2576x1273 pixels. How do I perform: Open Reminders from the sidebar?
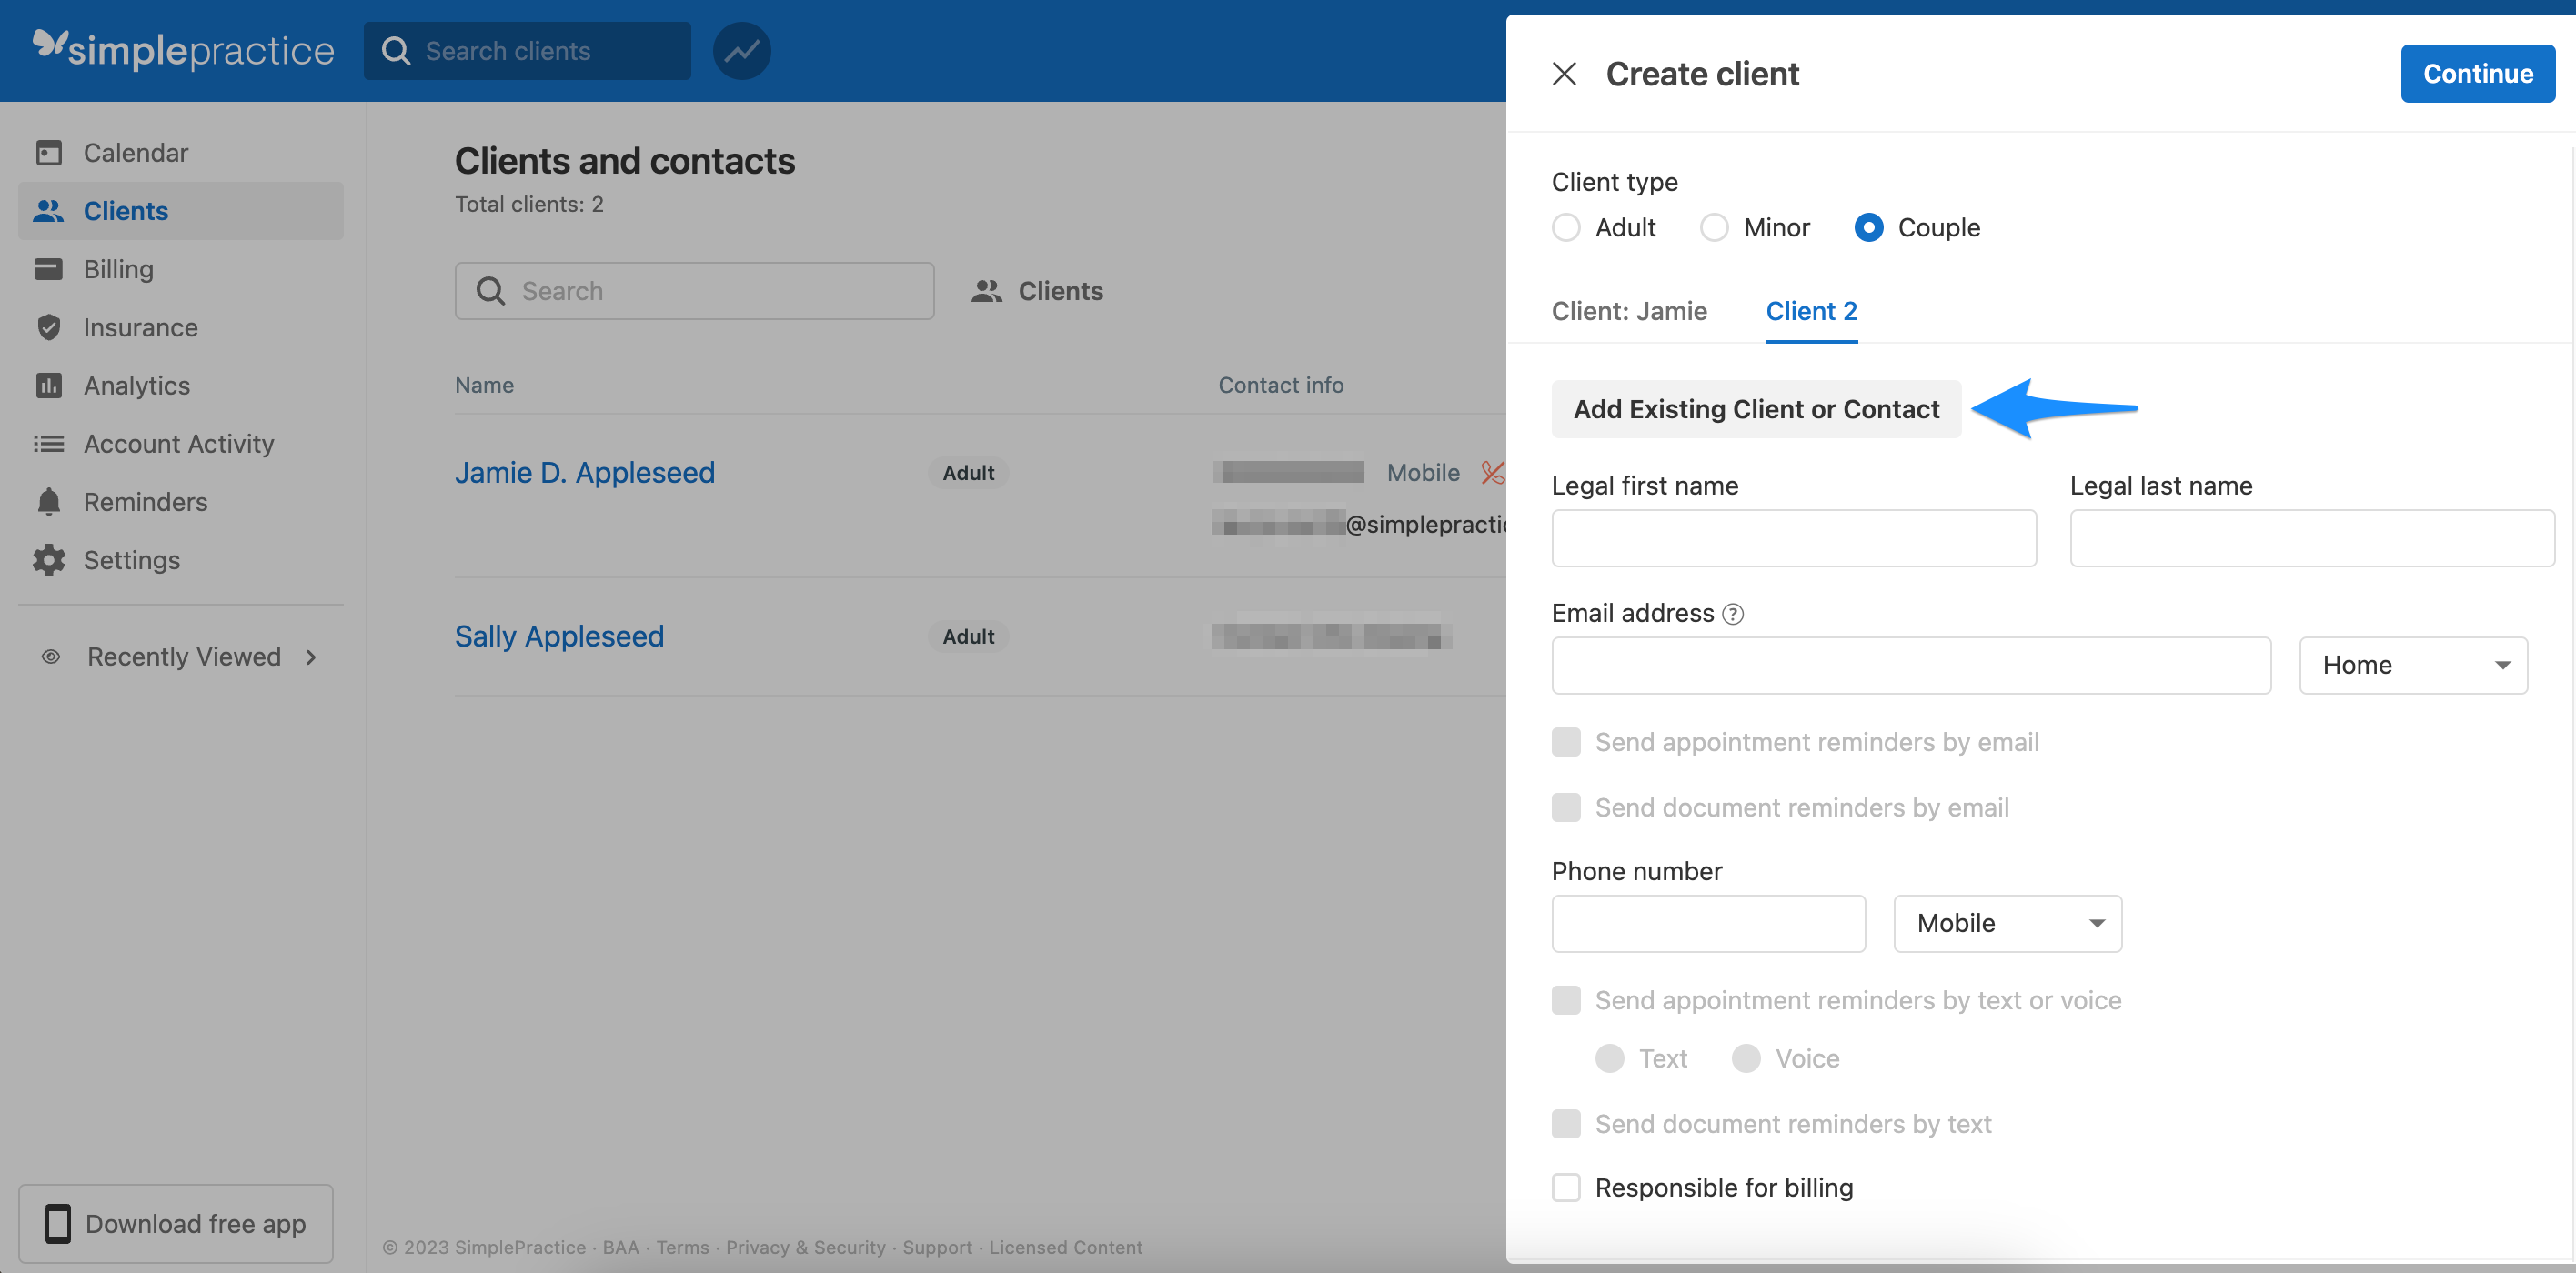pos(146,501)
